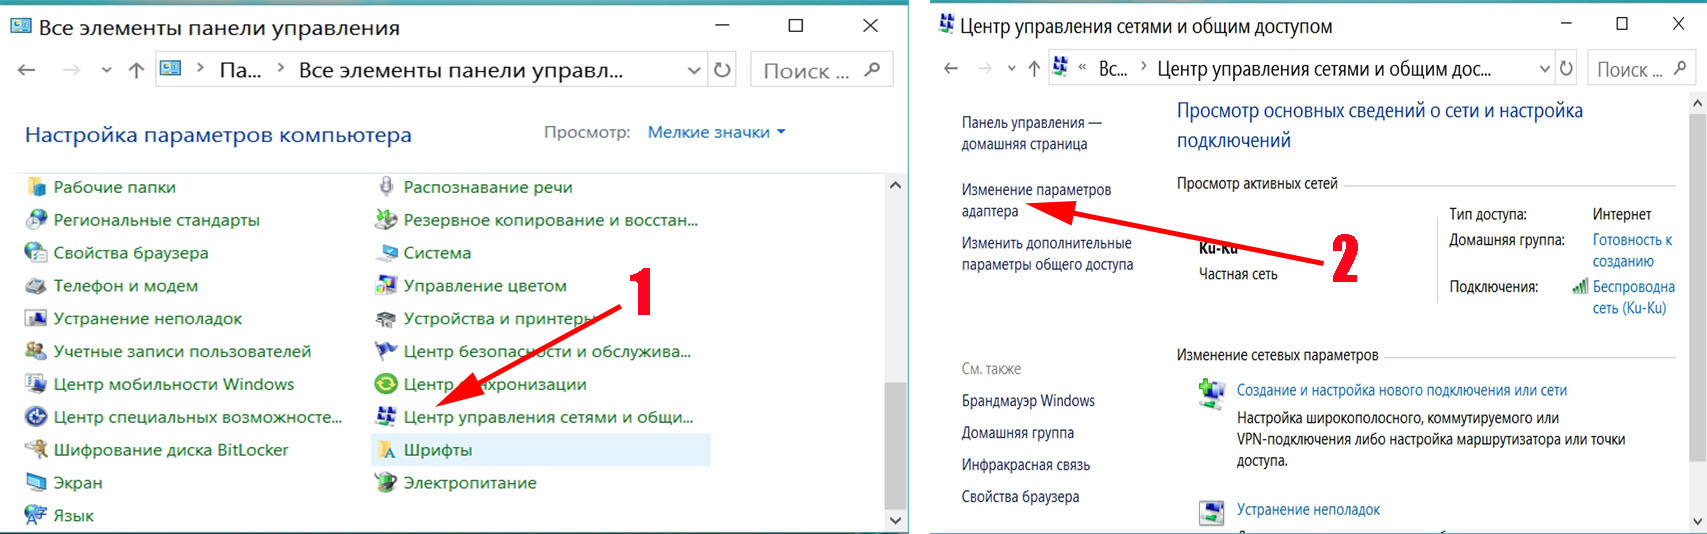Open the Устранение неполадок icon in Control Panel
The height and width of the screenshot is (534, 1707).
pos(36,319)
